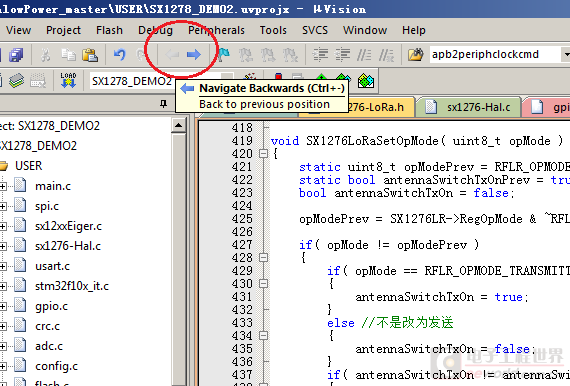Select the Project: SX1278_DEMO2 root node

pos(50,126)
